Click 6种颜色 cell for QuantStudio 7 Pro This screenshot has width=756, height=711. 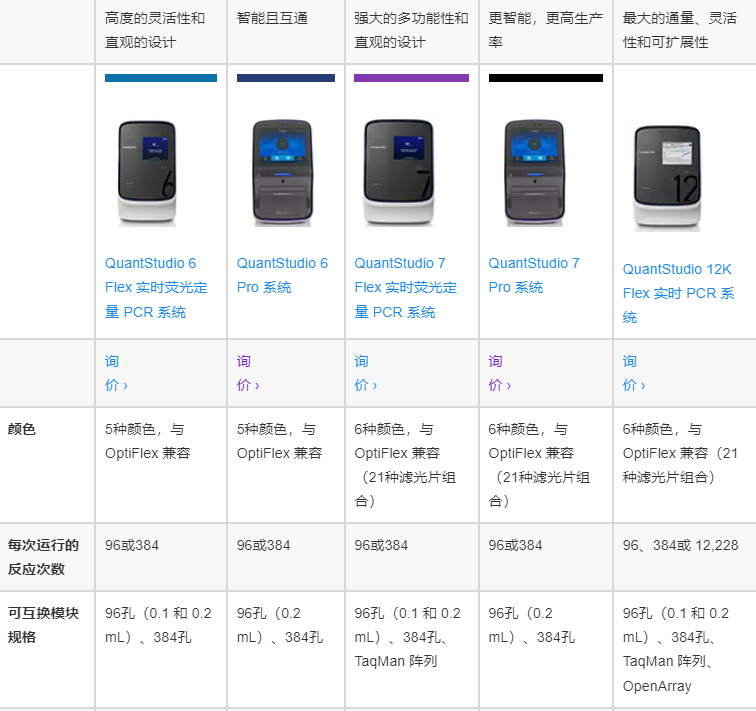pyautogui.click(x=546, y=465)
